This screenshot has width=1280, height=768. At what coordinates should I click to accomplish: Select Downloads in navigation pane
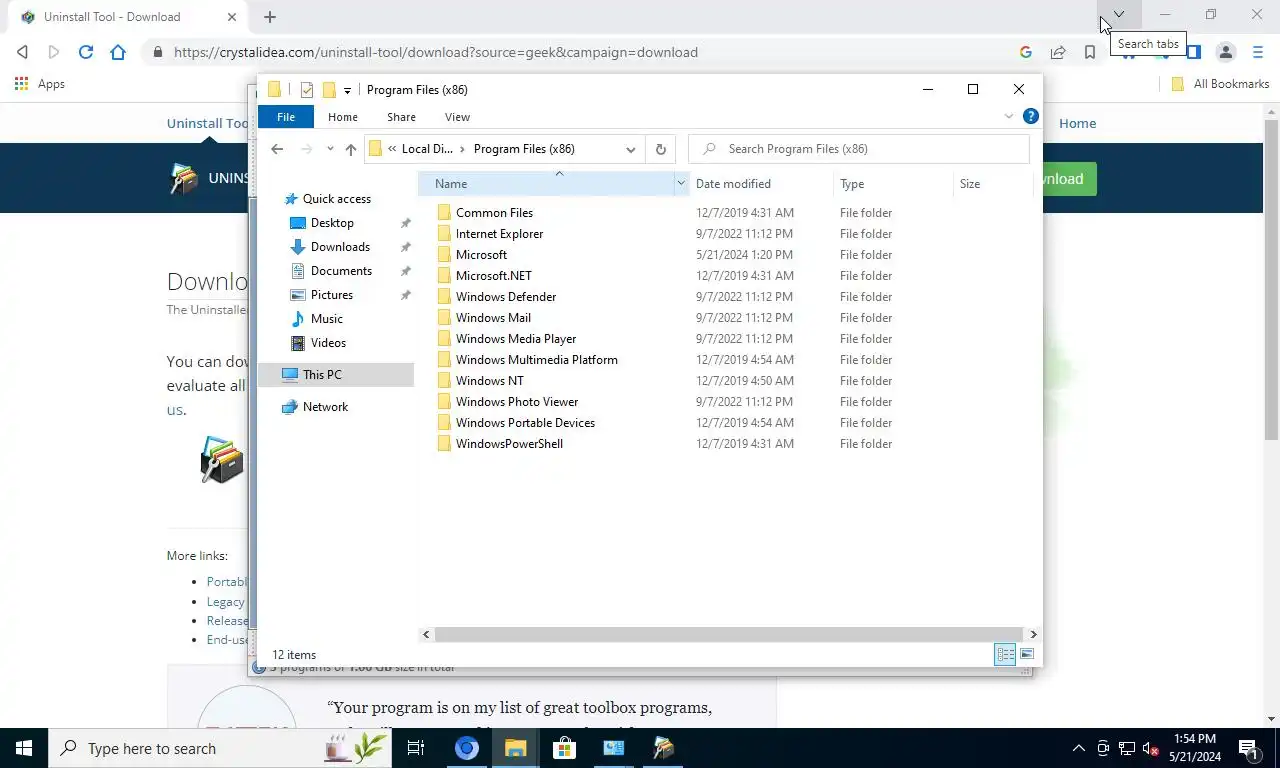[x=340, y=247]
